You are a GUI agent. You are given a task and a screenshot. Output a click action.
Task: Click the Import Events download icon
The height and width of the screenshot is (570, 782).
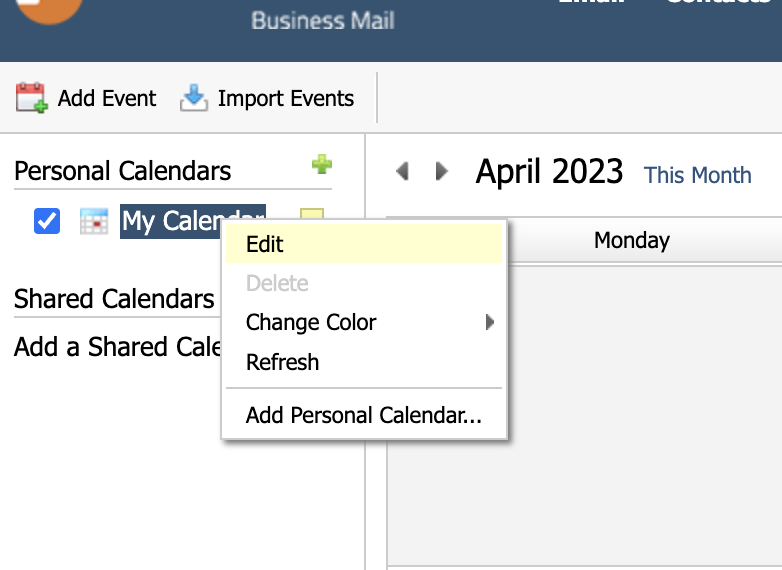tap(194, 98)
